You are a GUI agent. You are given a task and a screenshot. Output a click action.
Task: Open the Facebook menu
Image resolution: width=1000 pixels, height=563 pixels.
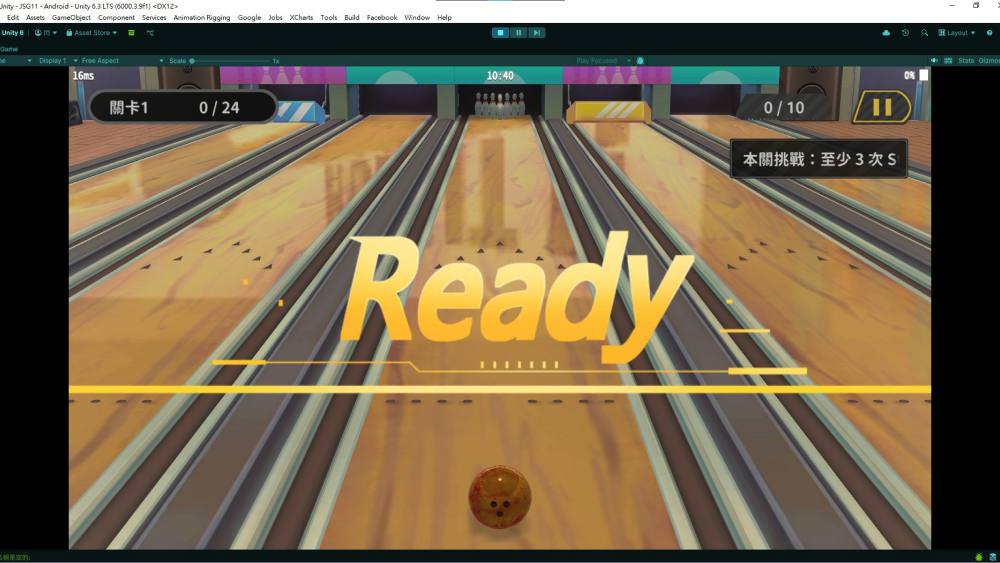click(382, 17)
